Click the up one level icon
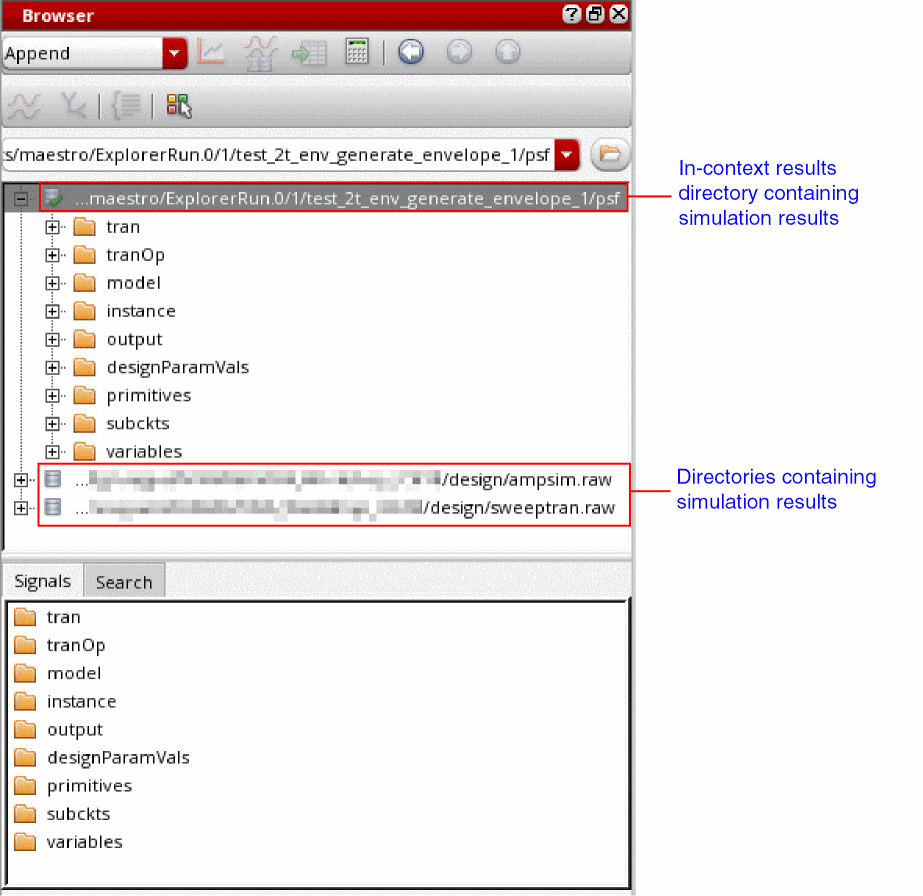This screenshot has height=896, width=923. [x=507, y=52]
